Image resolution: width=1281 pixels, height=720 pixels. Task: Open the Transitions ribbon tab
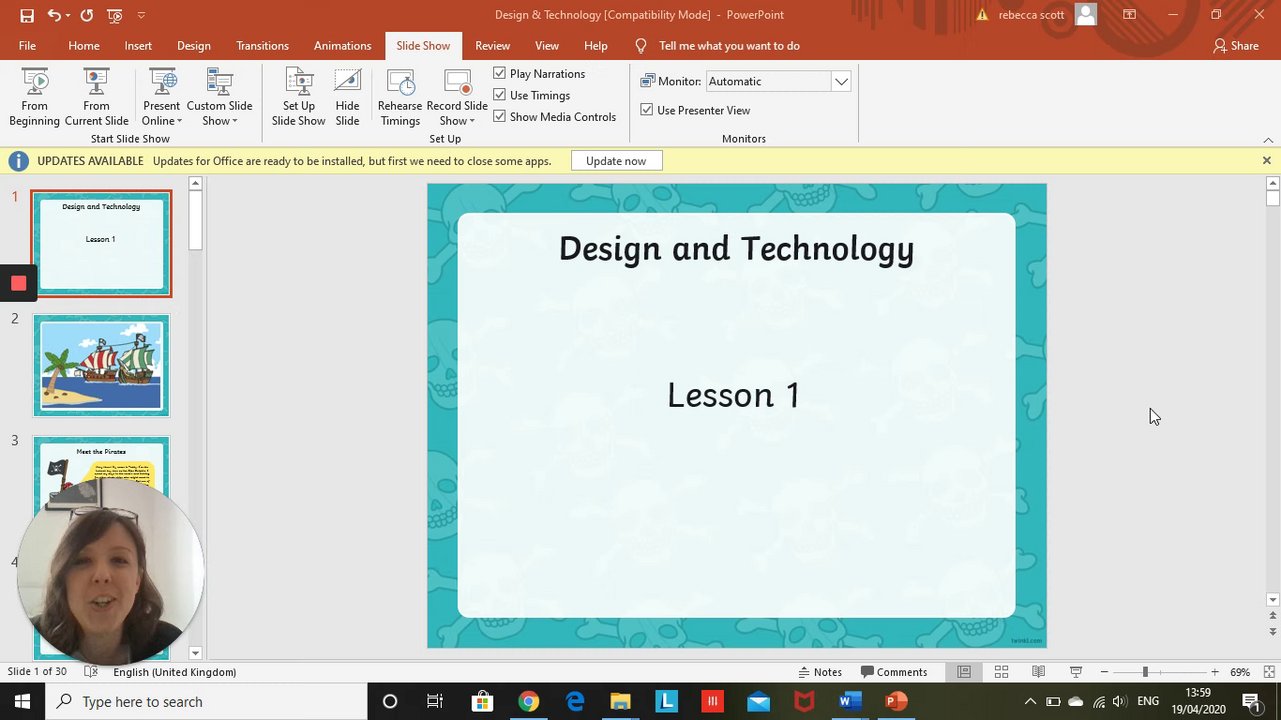coord(262,46)
